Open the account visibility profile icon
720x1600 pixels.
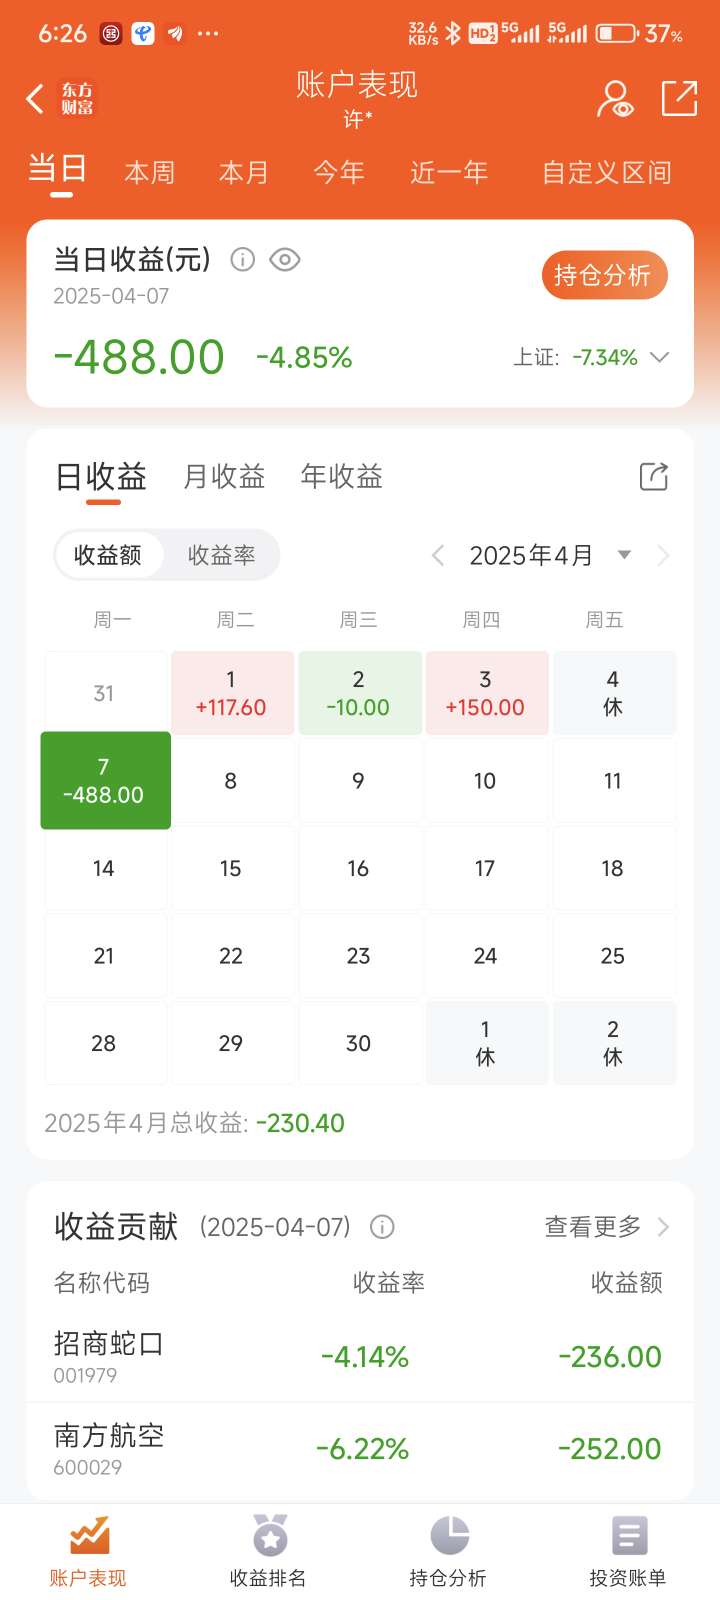tap(615, 99)
